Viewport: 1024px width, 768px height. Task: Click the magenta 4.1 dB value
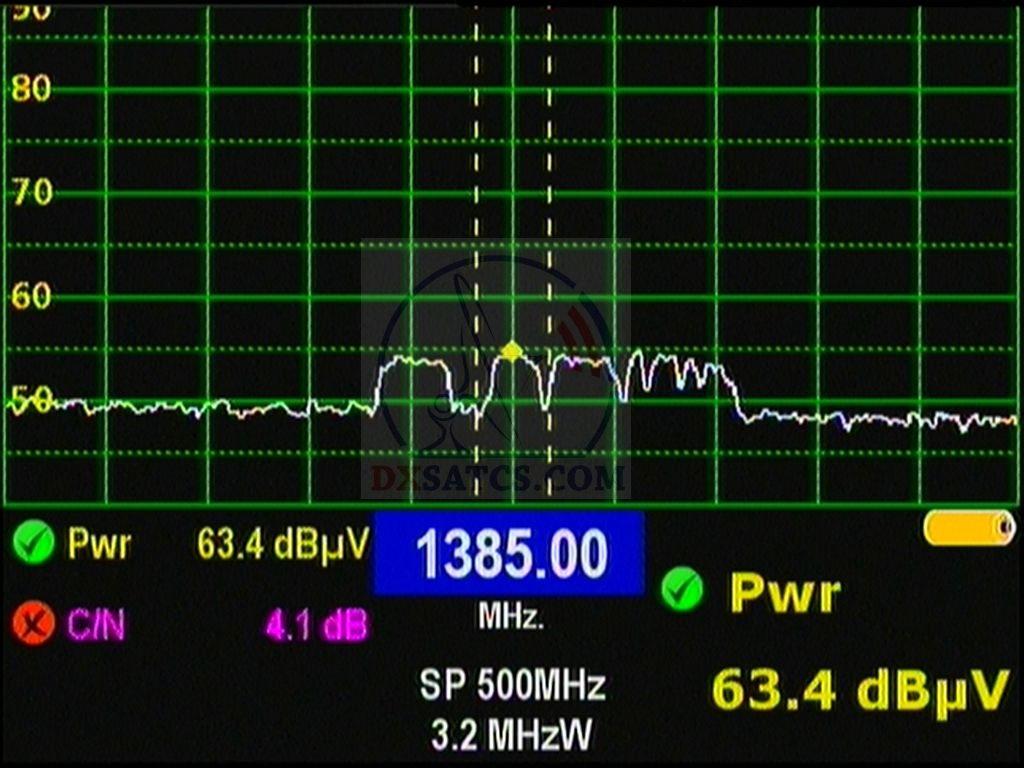click(x=316, y=626)
